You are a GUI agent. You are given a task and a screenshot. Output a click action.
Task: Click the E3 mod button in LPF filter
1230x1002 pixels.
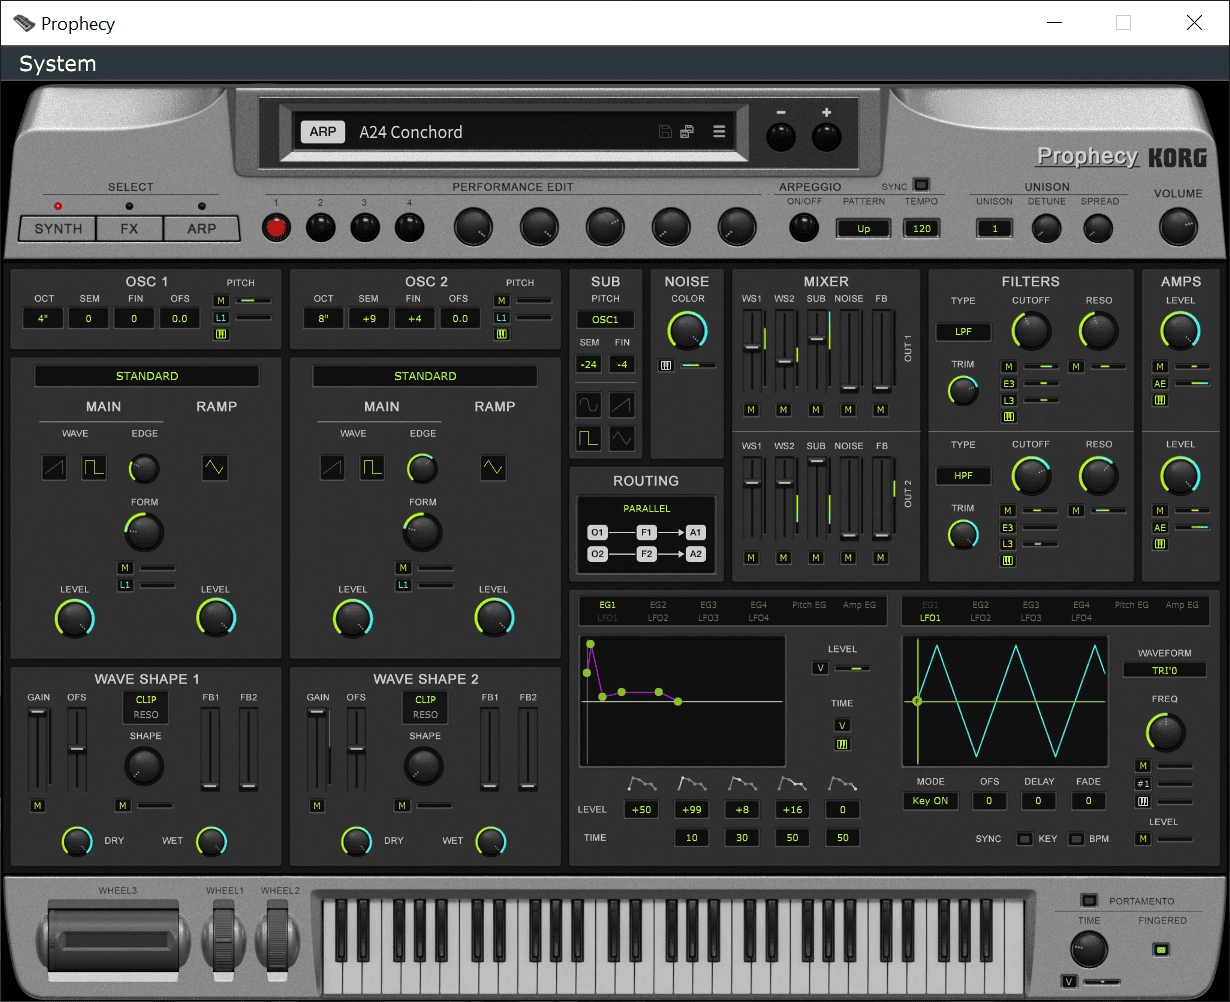pyautogui.click(x=1009, y=383)
